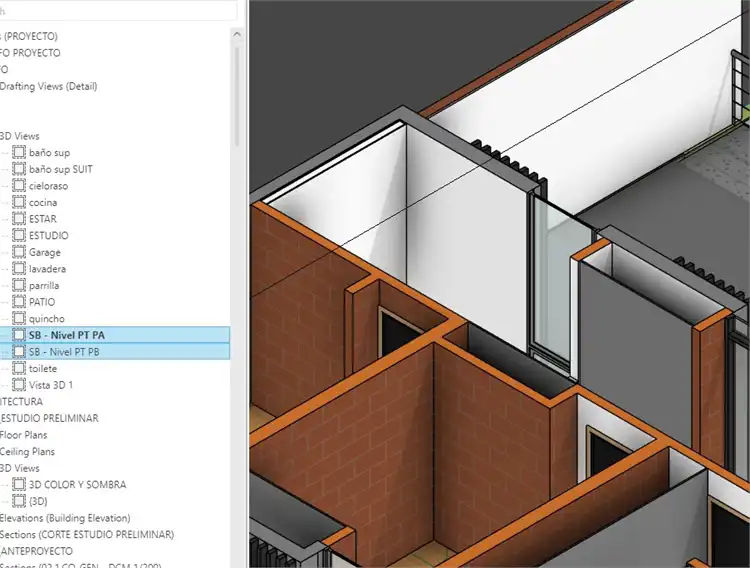Image resolution: width=750 pixels, height=568 pixels.
Task: Select the '{3D}' view label
Action: point(38,501)
